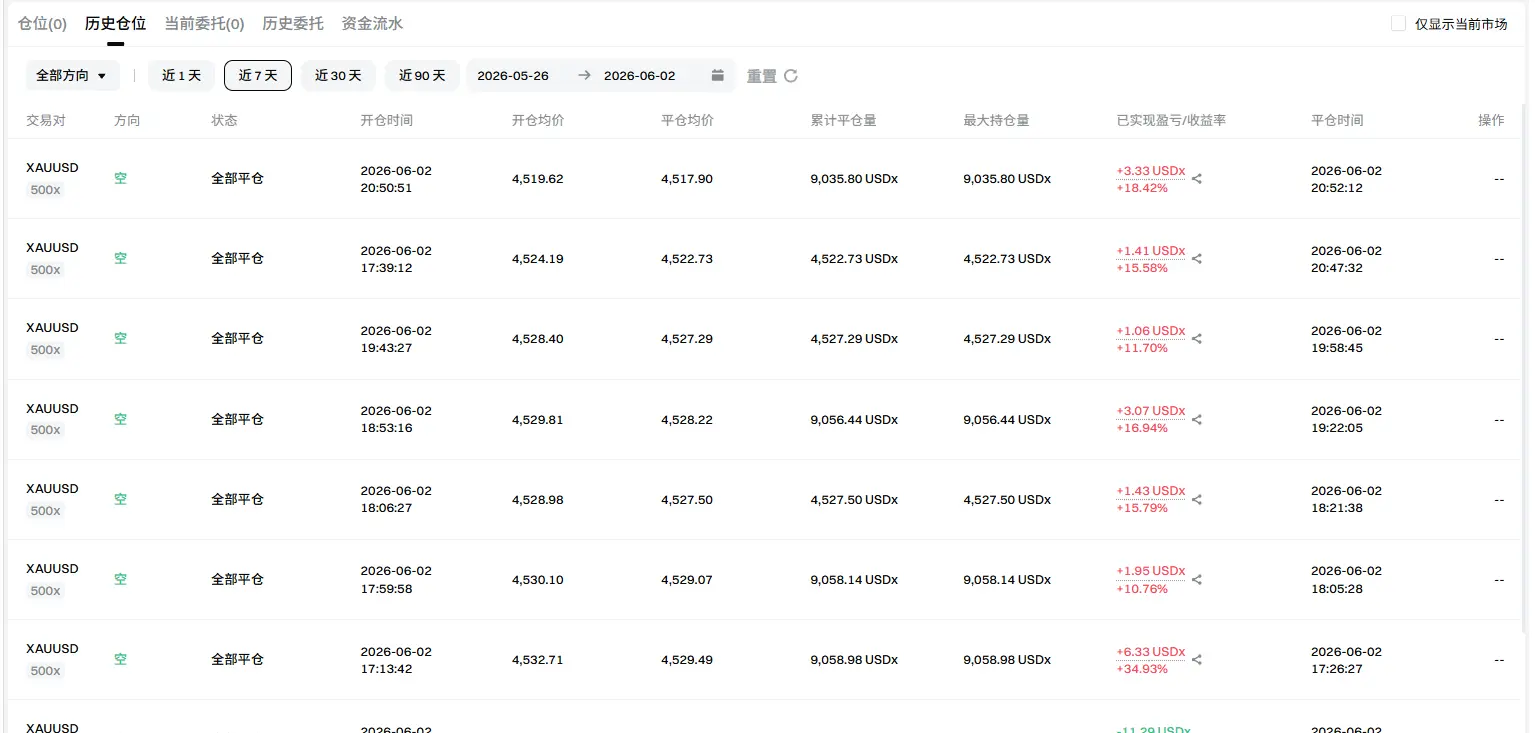Screen dimensions: 1535x733
Task: Click the 开仓时间 column header
Action: pyautogui.click(x=387, y=120)
